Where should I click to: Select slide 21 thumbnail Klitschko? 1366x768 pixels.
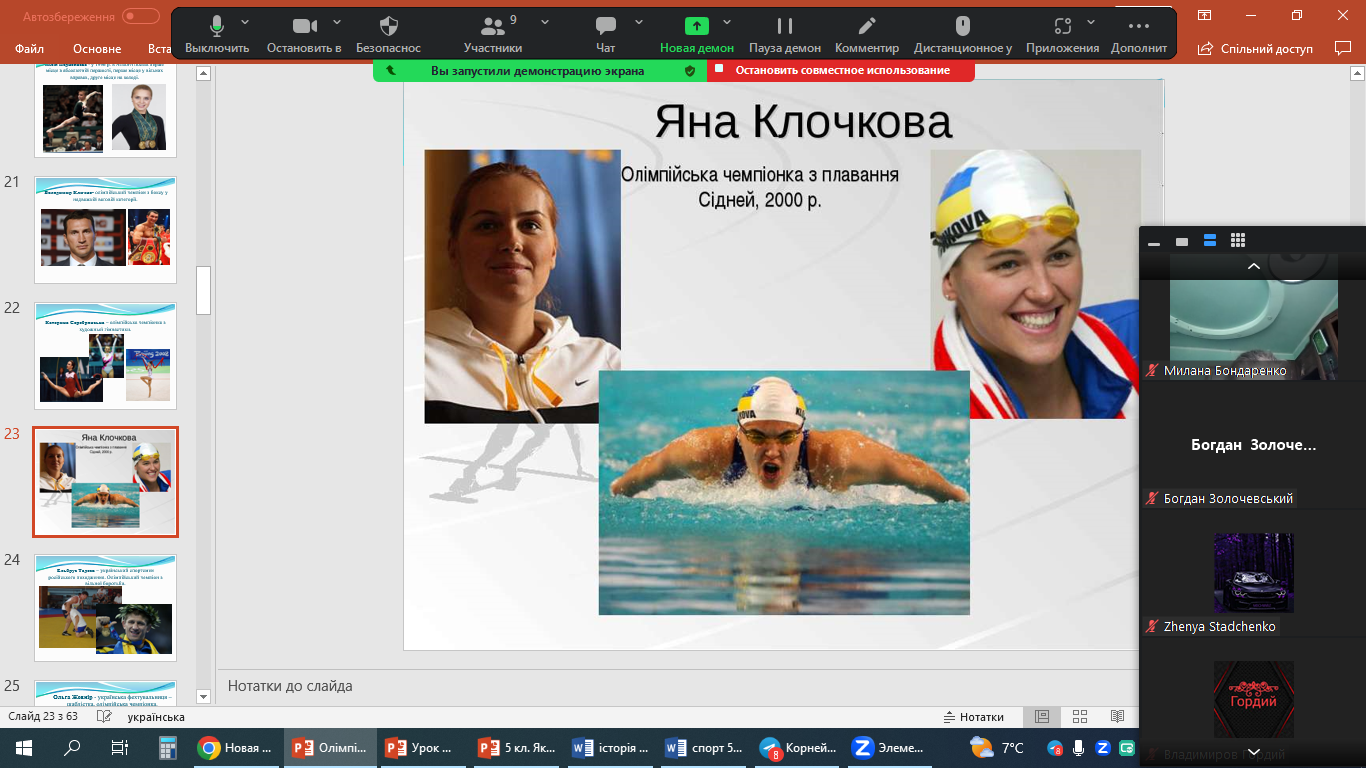[x=106, y=231]
